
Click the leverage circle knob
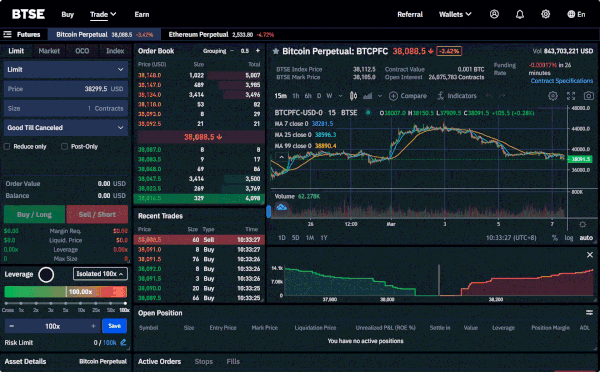click(46, 274)
